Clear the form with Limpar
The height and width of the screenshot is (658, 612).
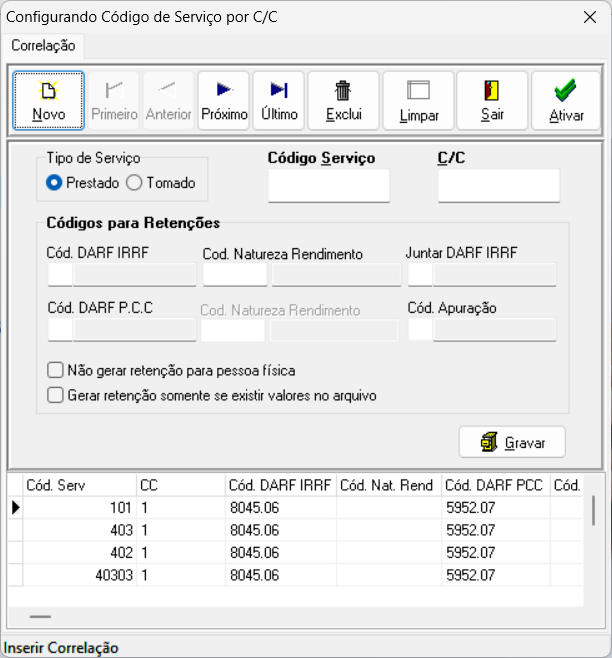(x=418, y=100)
